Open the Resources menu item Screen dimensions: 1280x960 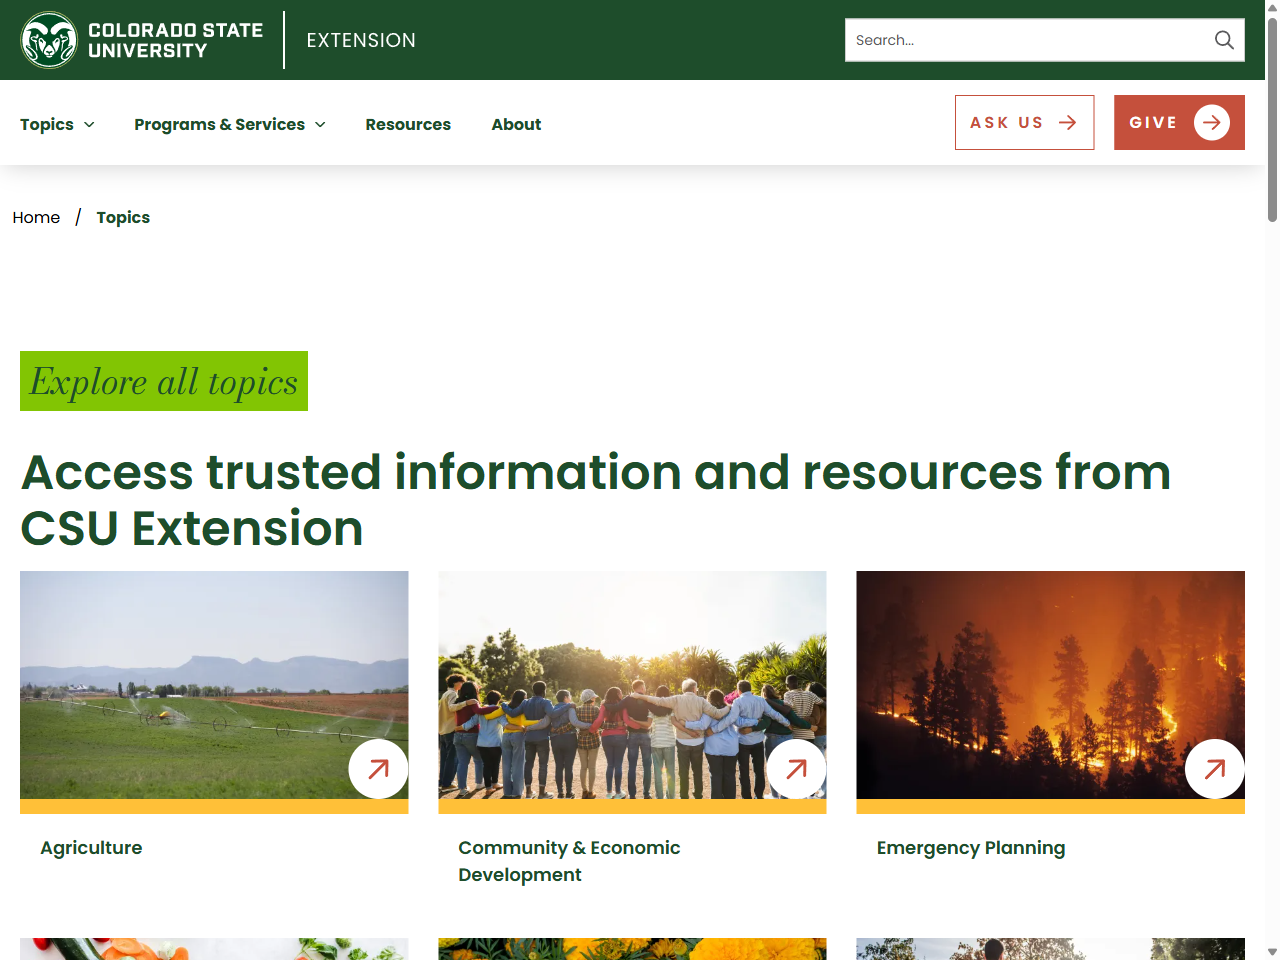point(408,125)
